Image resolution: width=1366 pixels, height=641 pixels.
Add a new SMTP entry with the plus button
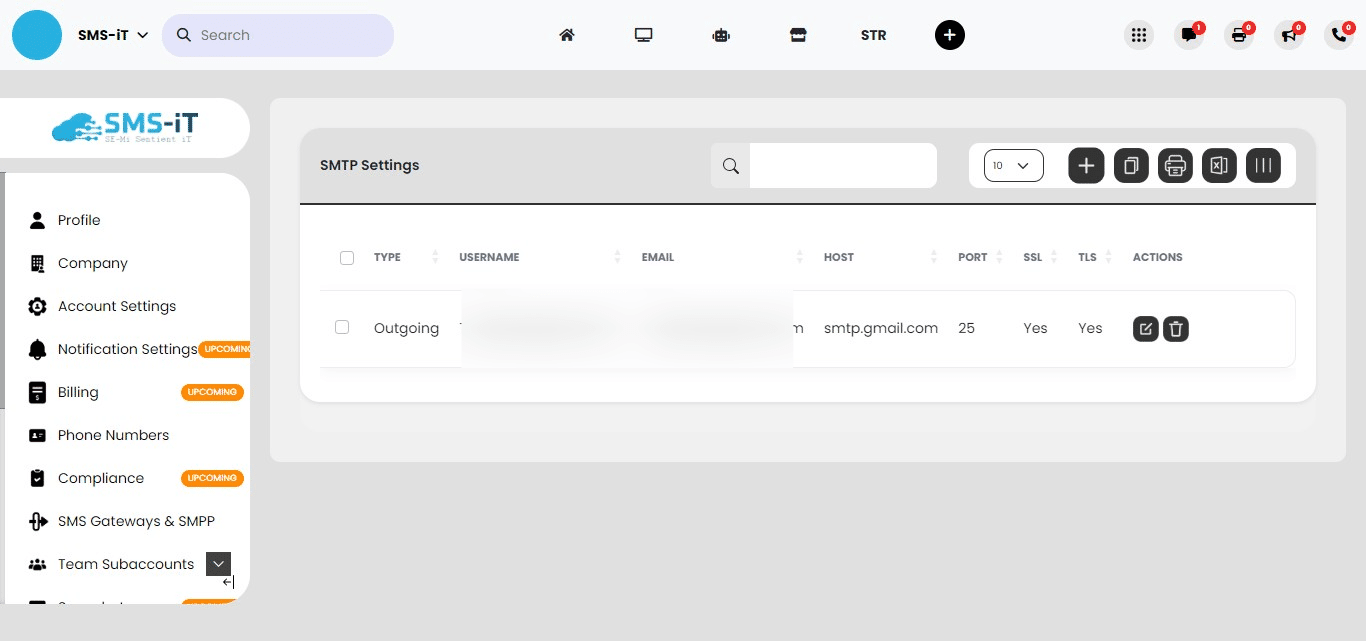(x=1086, y=165)
